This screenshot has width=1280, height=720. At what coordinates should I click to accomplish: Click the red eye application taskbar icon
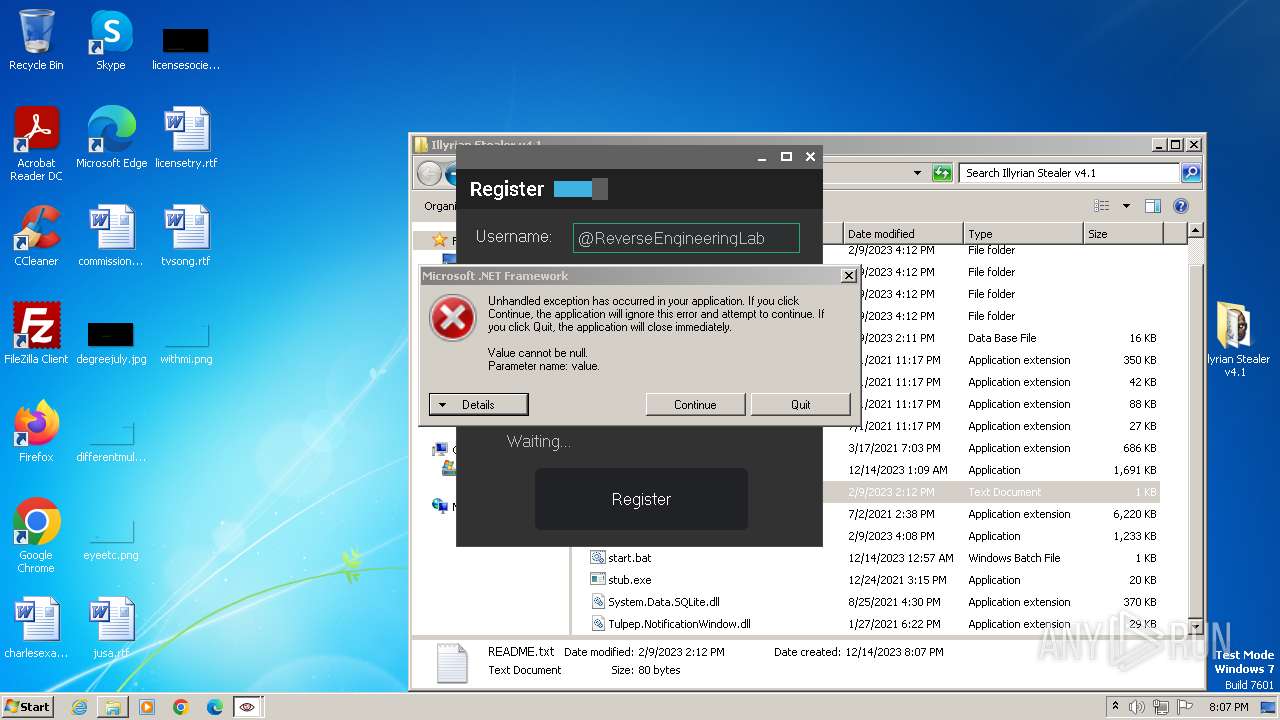click(247, 707)
